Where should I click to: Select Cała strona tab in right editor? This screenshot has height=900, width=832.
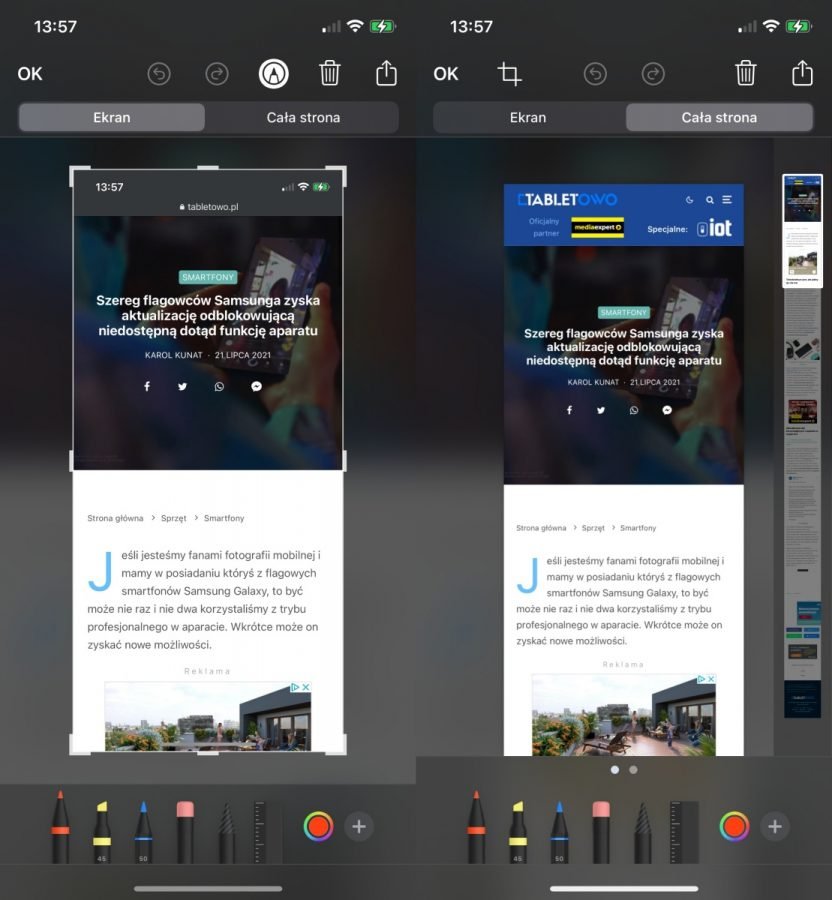(719, 118)
